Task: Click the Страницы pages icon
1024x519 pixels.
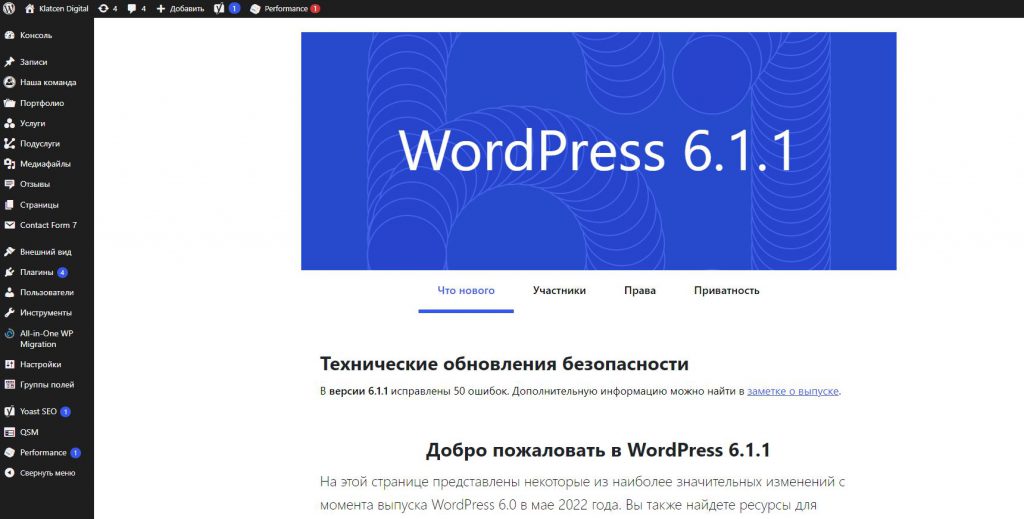Action: point(9,205)
